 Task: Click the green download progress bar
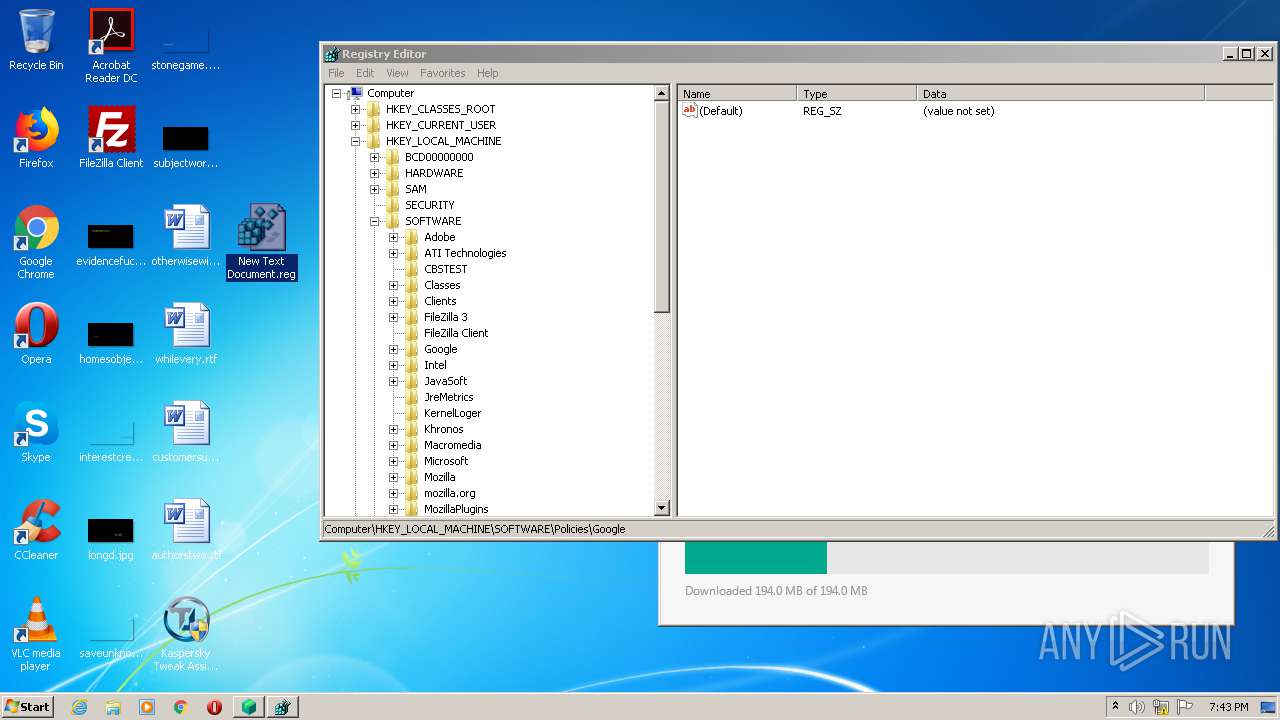click(x=756, y=558)
